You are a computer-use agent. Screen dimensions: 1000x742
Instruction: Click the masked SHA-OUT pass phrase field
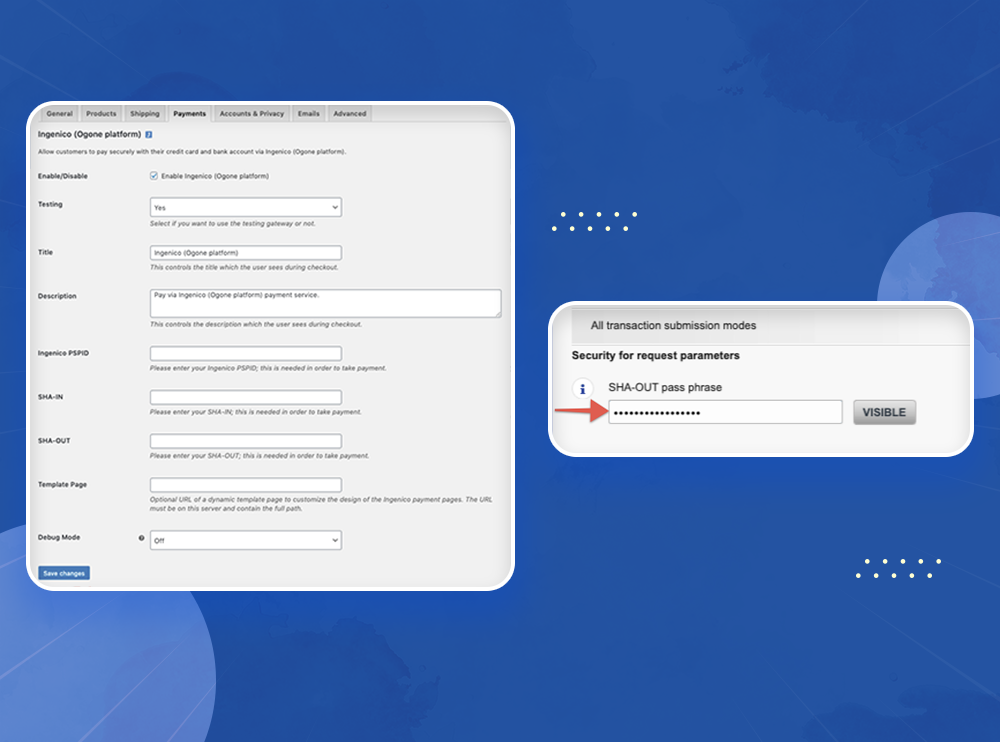coord(725,412)
